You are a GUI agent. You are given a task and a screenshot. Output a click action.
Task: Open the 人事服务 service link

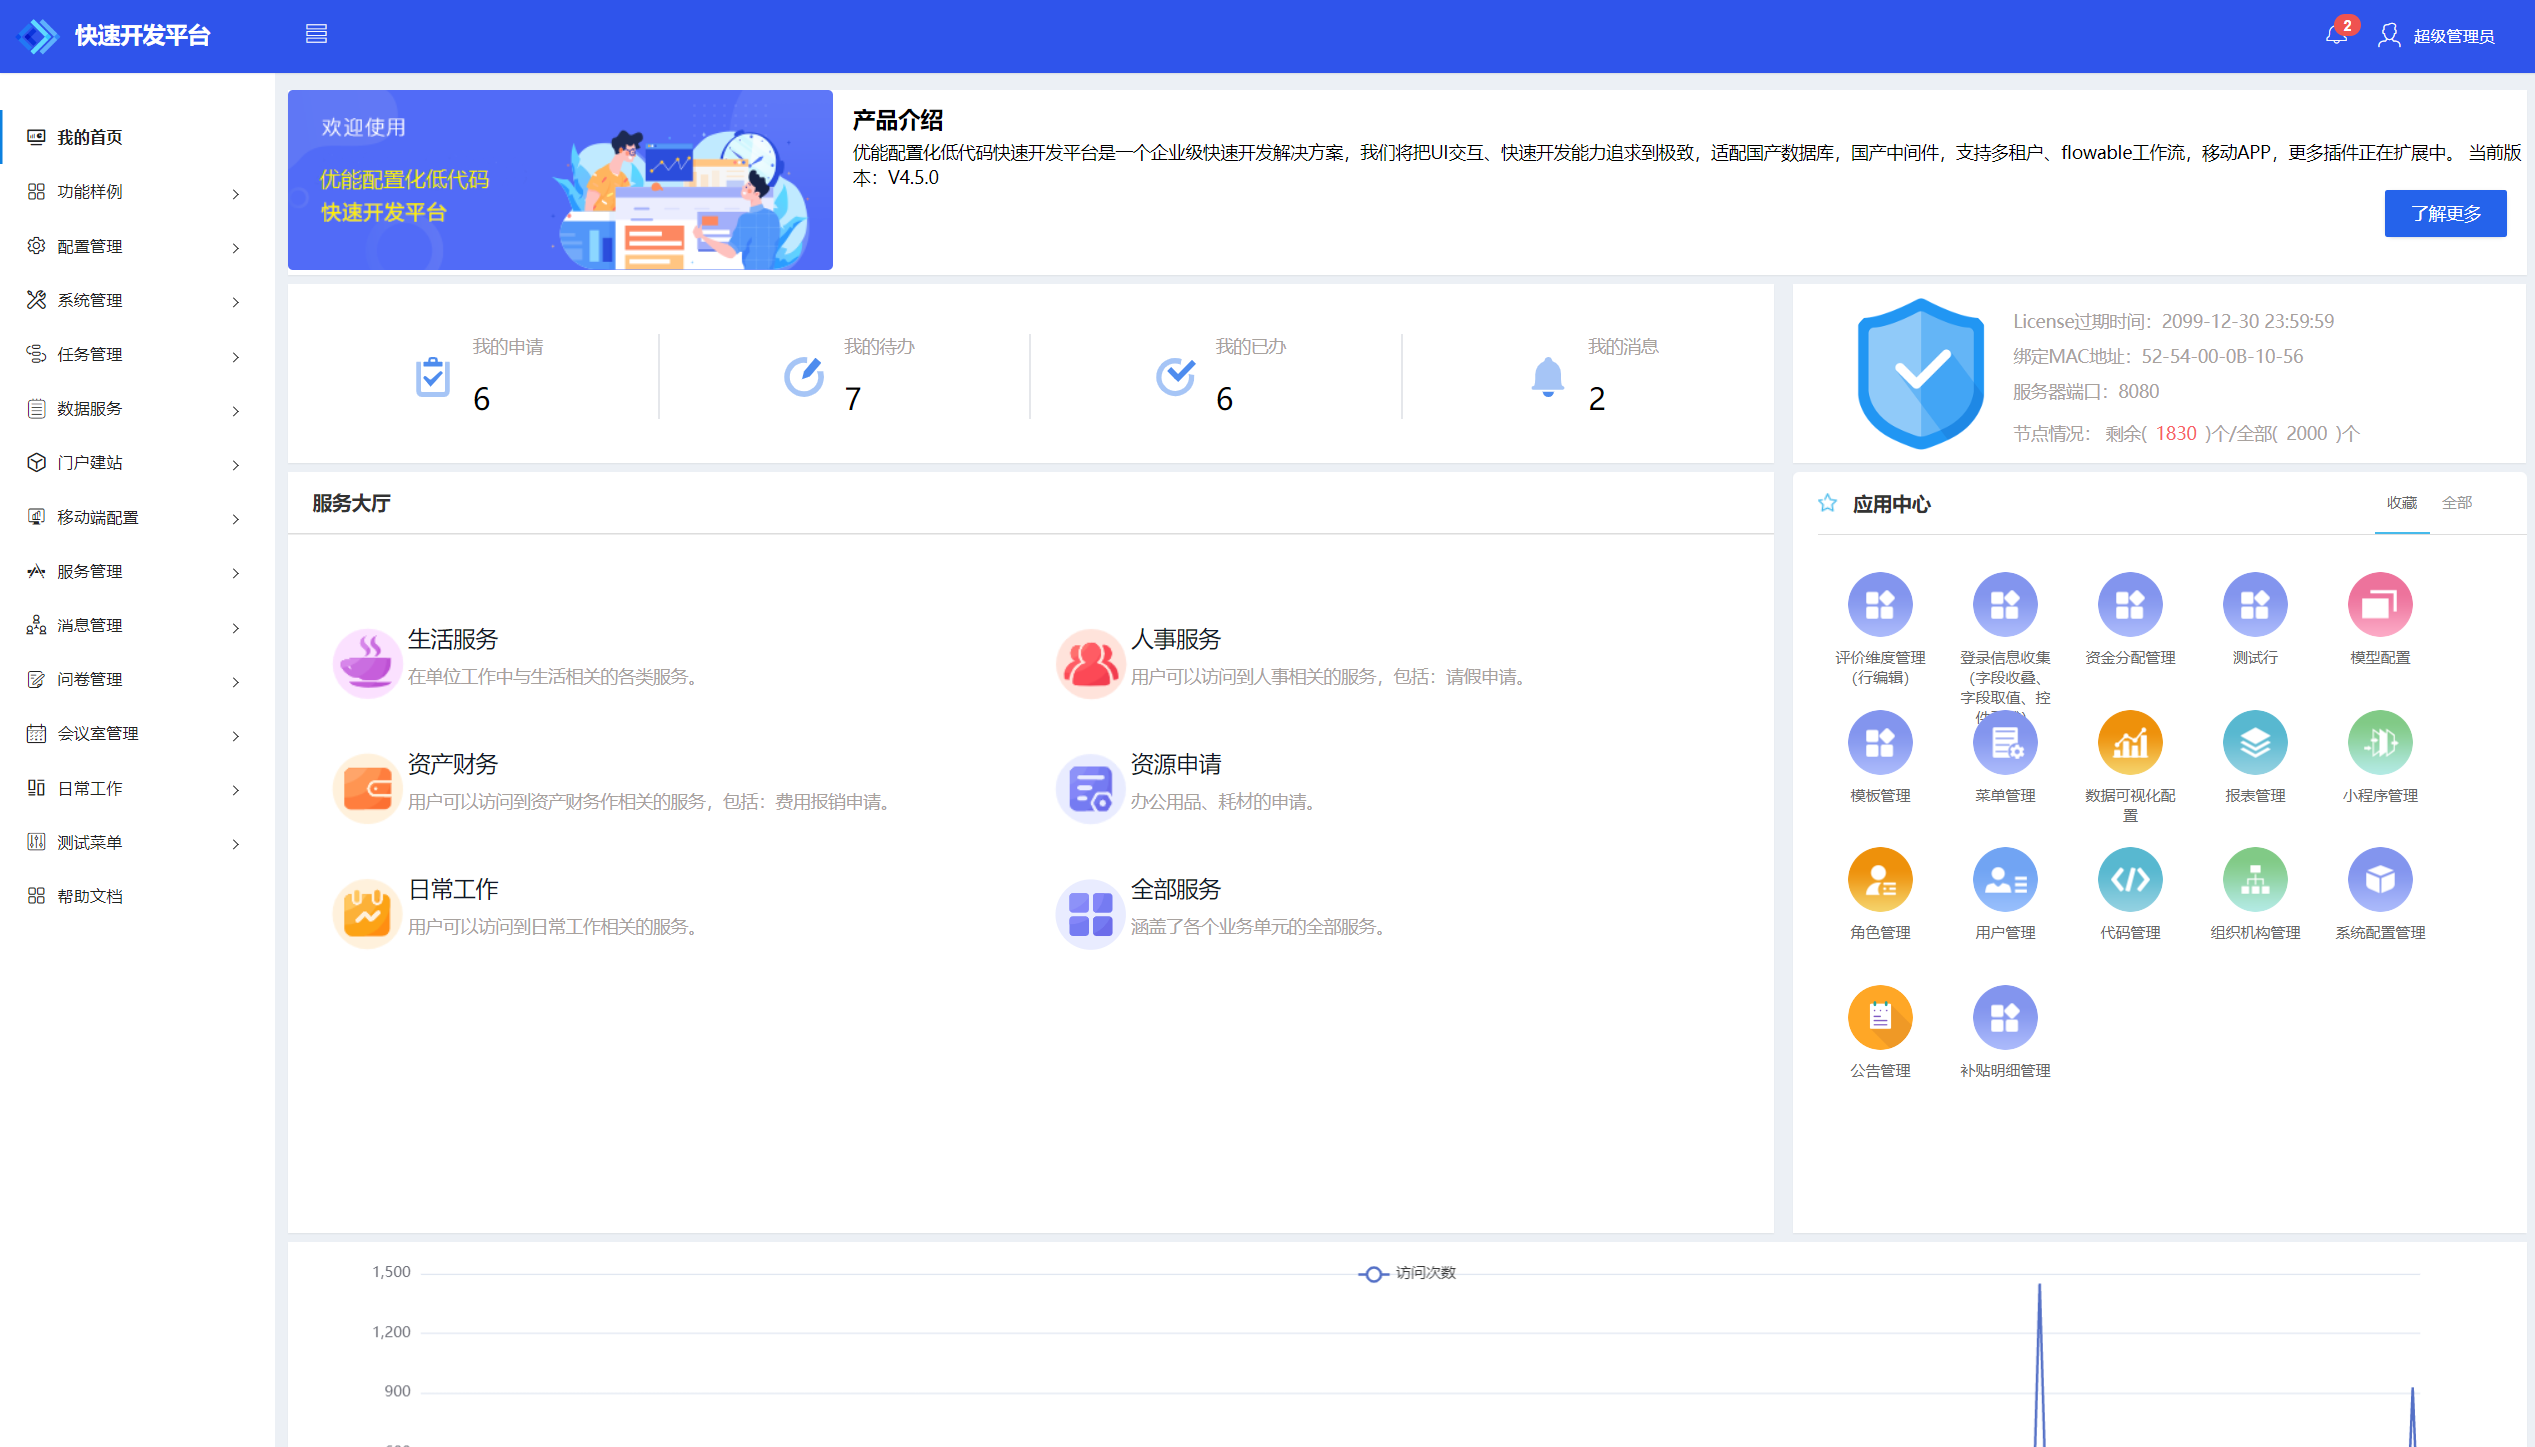[x=1175, y=640]
